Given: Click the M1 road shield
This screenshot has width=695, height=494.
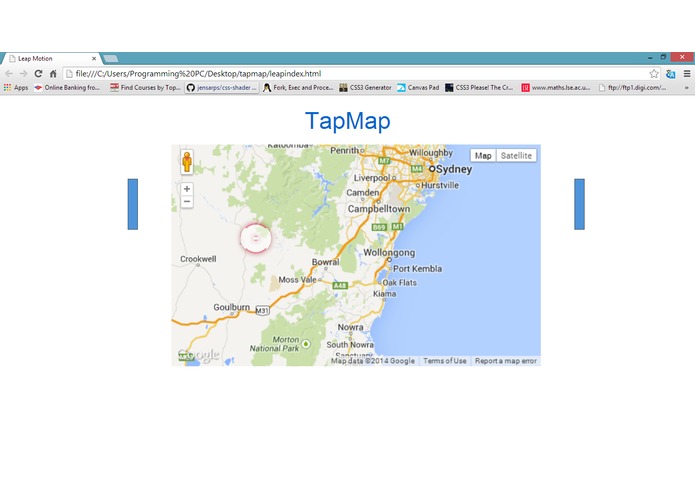Looking at the screenshot, I should click(x=397, y=226).
